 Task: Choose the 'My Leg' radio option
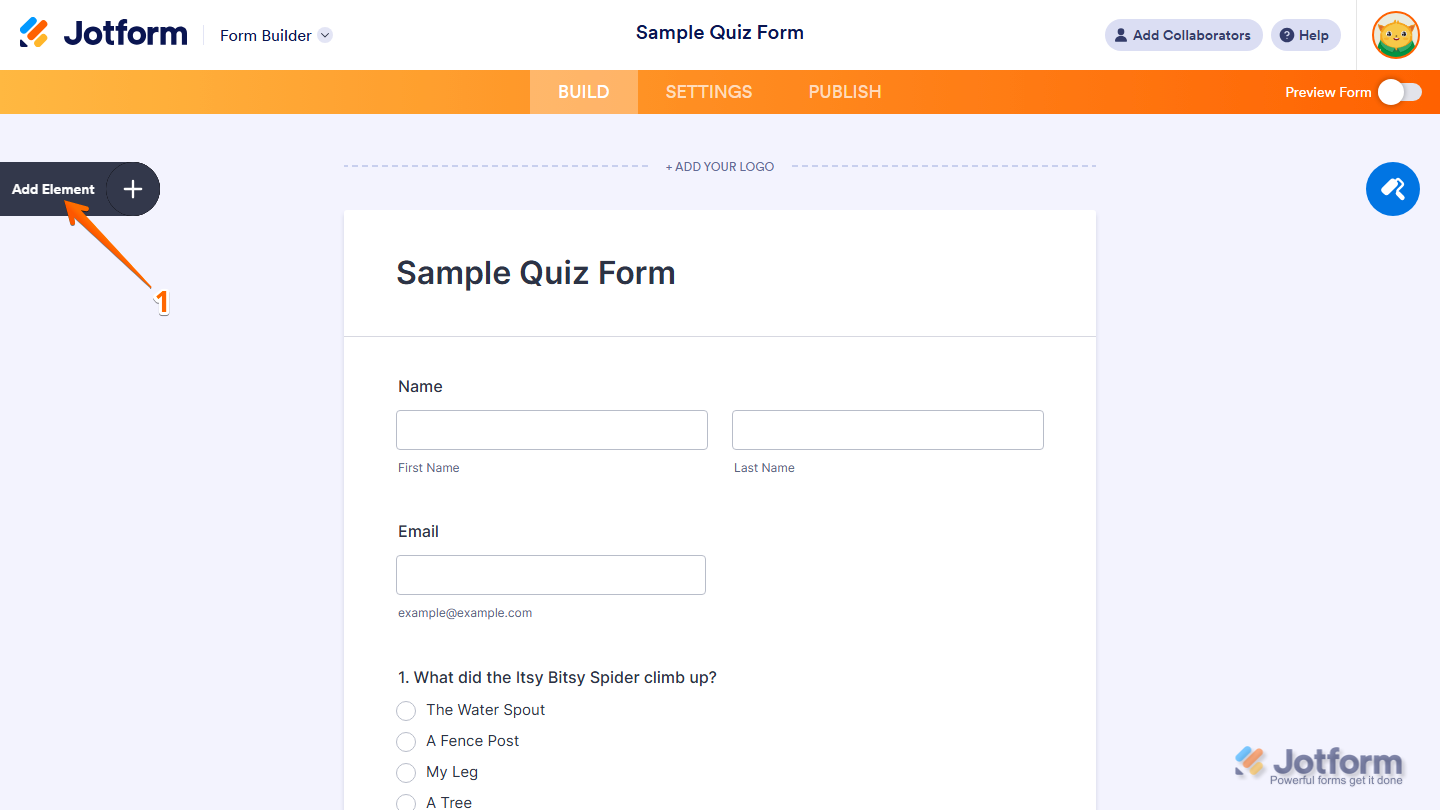(x=406, y=773)
